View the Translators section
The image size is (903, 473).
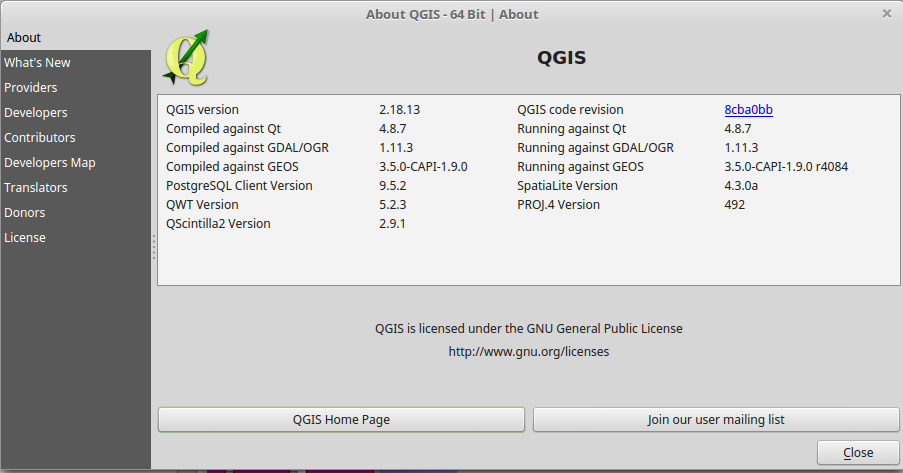[75, 187]
